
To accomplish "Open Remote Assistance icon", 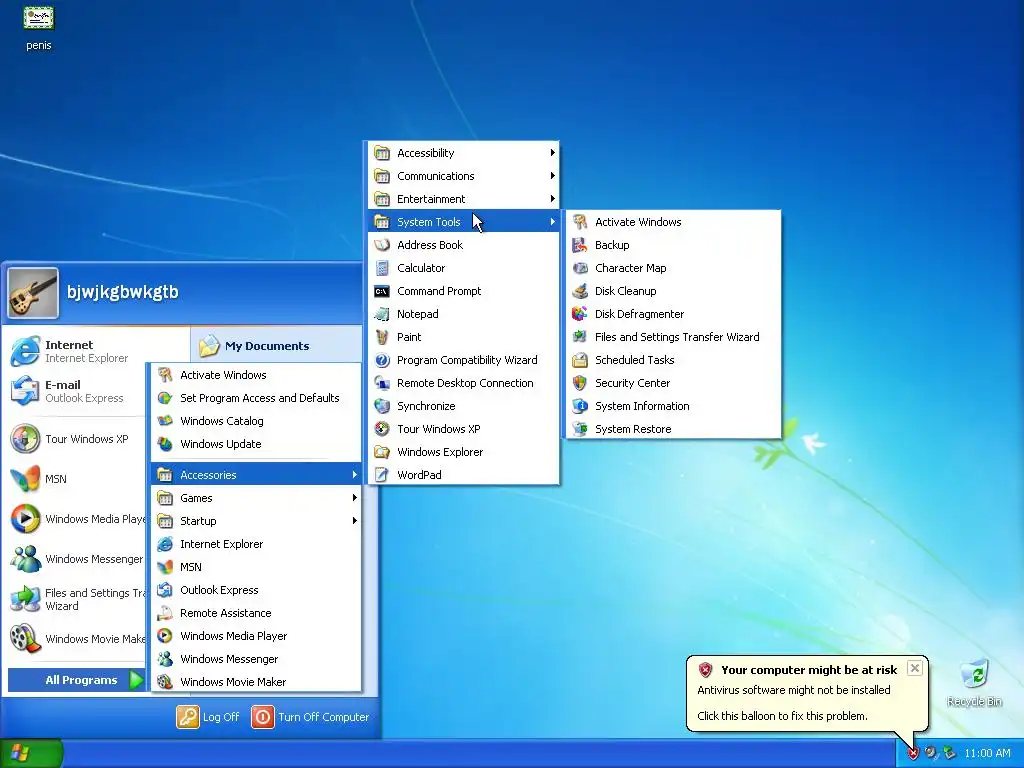I will click(165, 613).
